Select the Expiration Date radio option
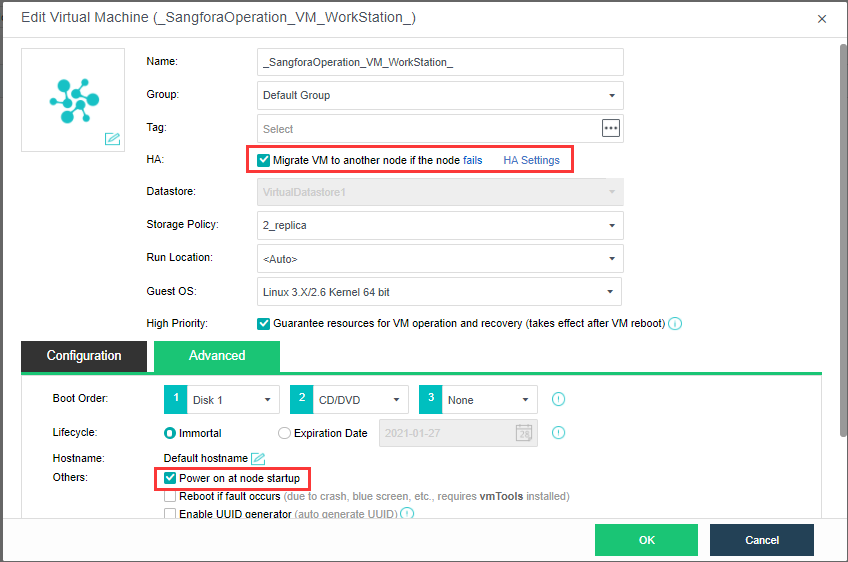 click(285, 433)
